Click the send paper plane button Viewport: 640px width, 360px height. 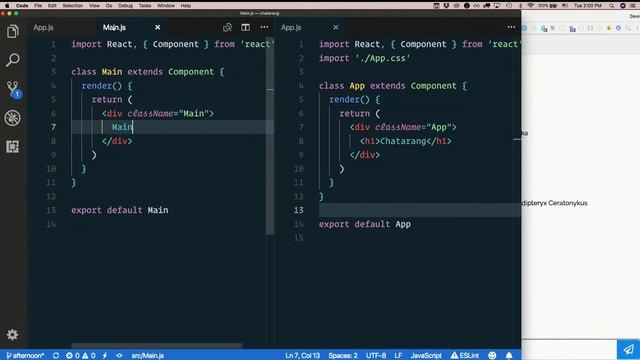pyautogui.click(x=628, y=349)
